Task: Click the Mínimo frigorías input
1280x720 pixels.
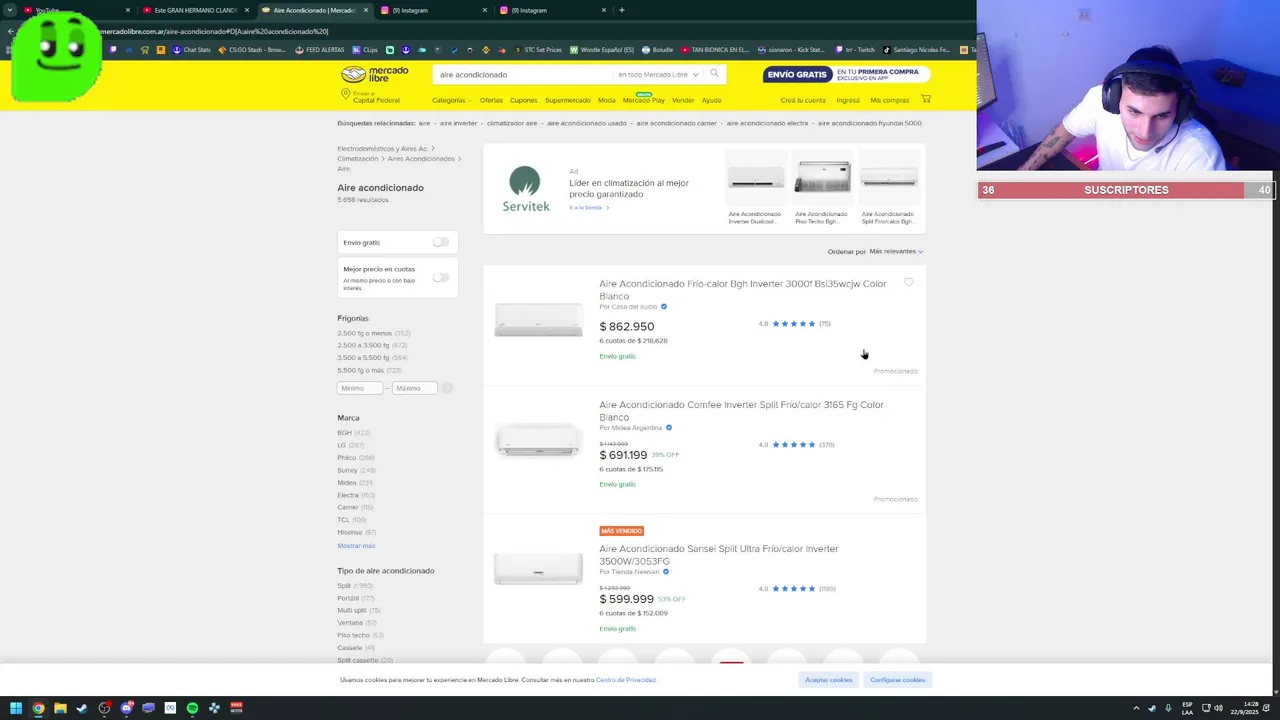Action: [360, 388]
